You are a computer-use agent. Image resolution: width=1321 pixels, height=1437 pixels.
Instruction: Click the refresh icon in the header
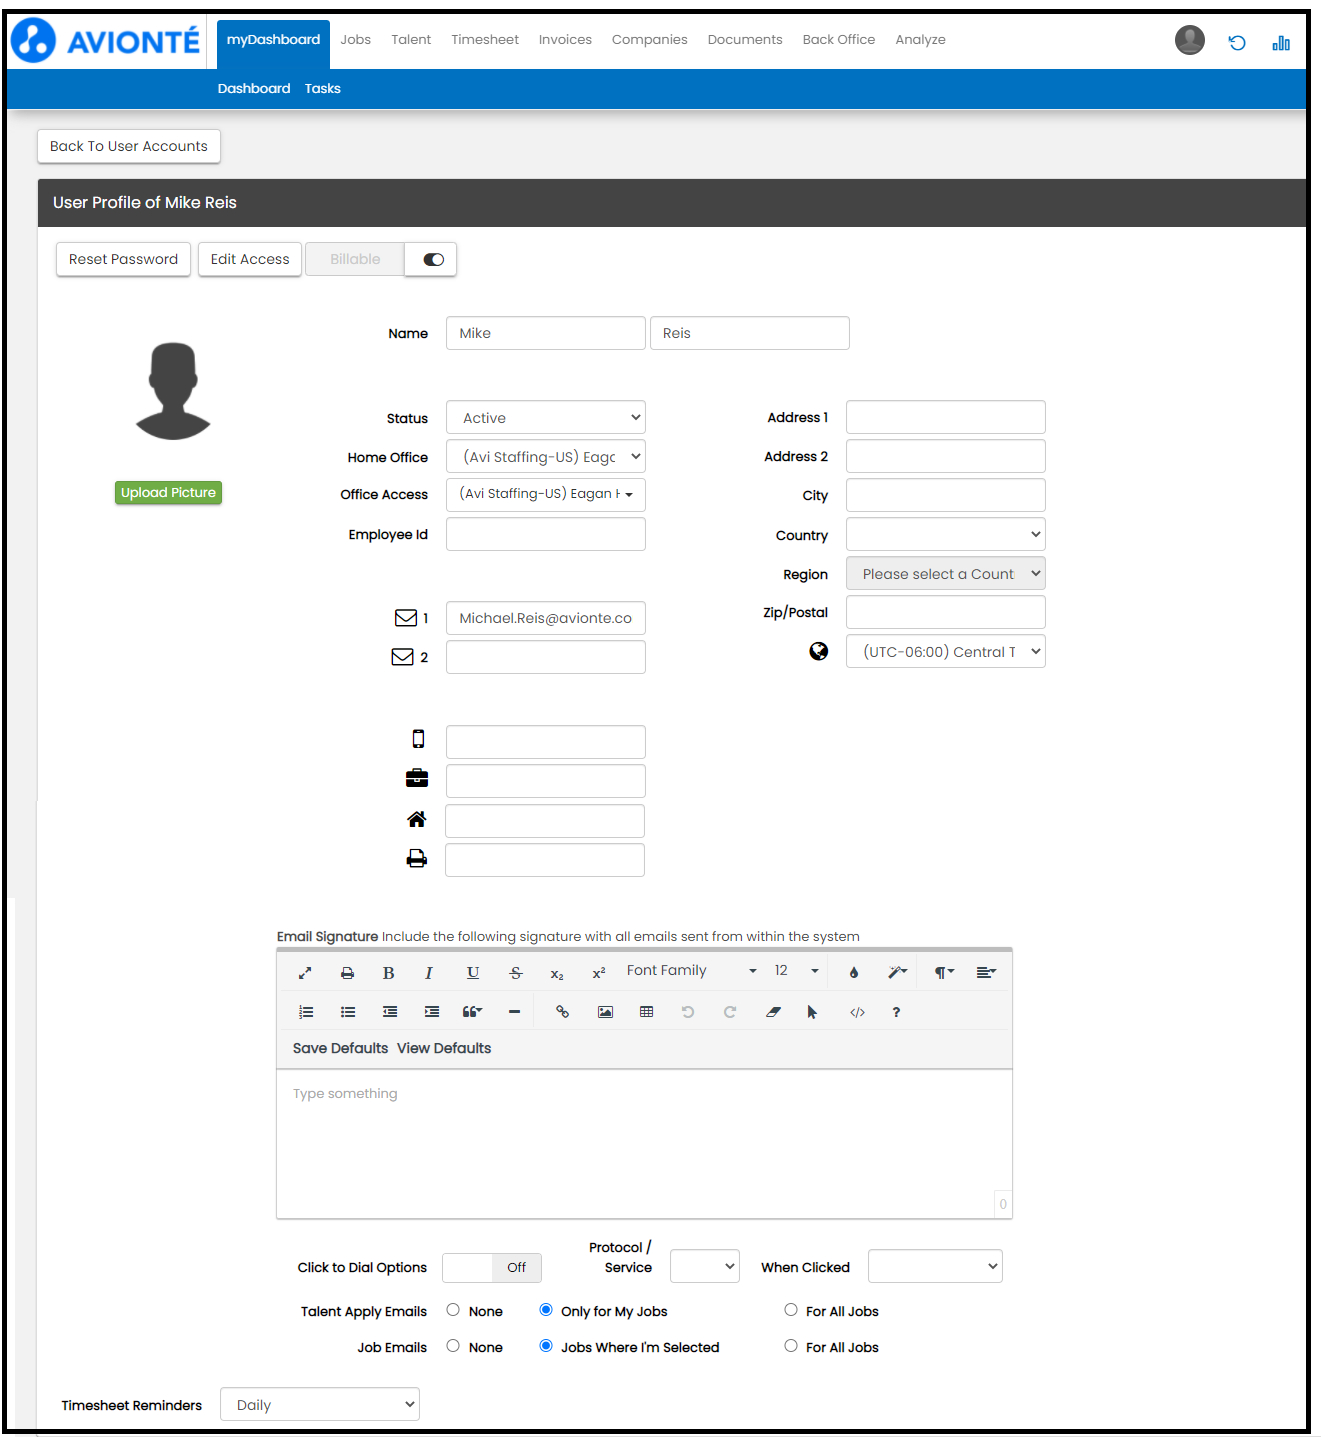pos(1237,43)
